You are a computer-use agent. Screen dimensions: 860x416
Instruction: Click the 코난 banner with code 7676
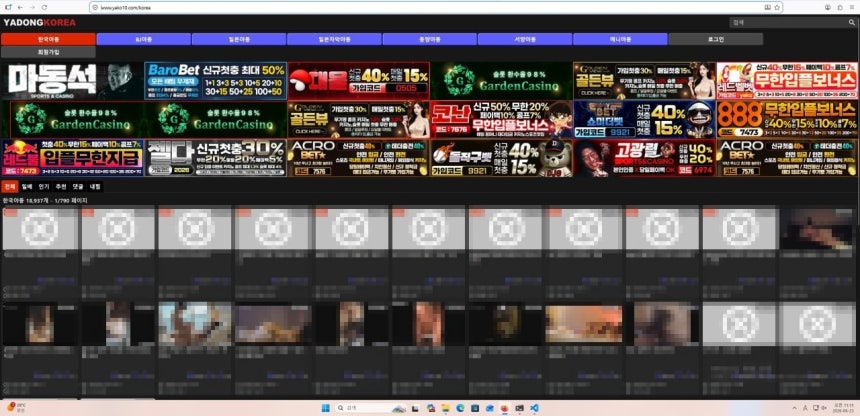point(501,119)
